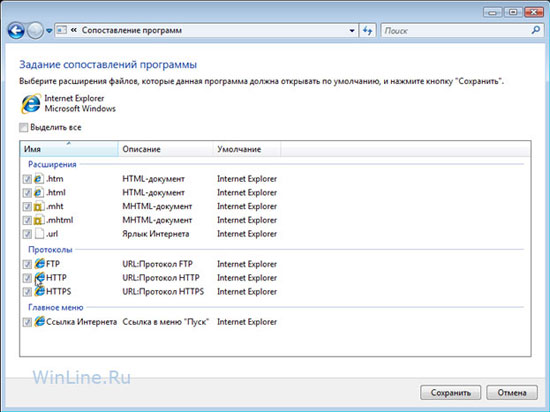Click the .htm file type icon

(39, 178)
